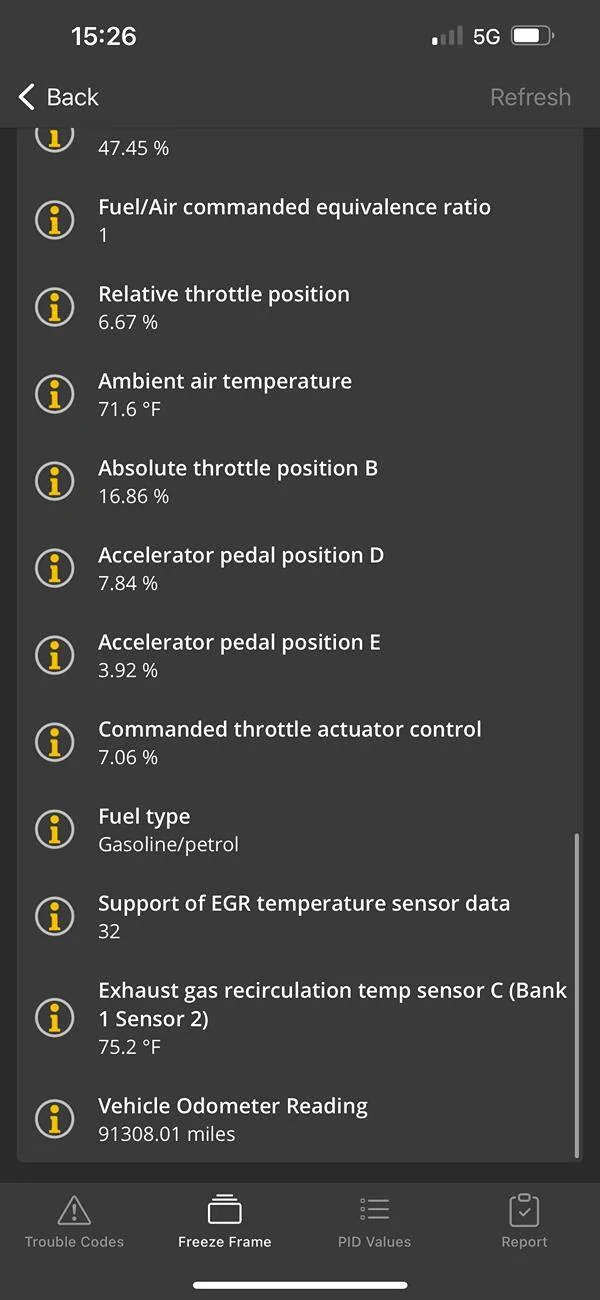Show info for Absolute throttle position B
This screenshot has height=1300, width=600.
[55, 481]
